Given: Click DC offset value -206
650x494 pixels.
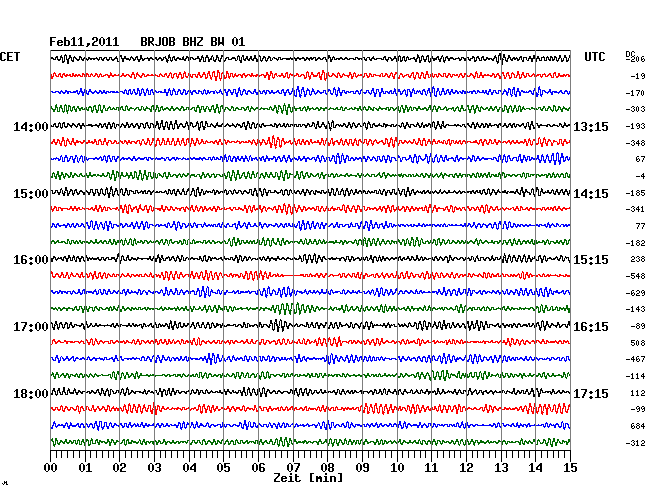Looking at the screenshot, I should tap(636, 59).
